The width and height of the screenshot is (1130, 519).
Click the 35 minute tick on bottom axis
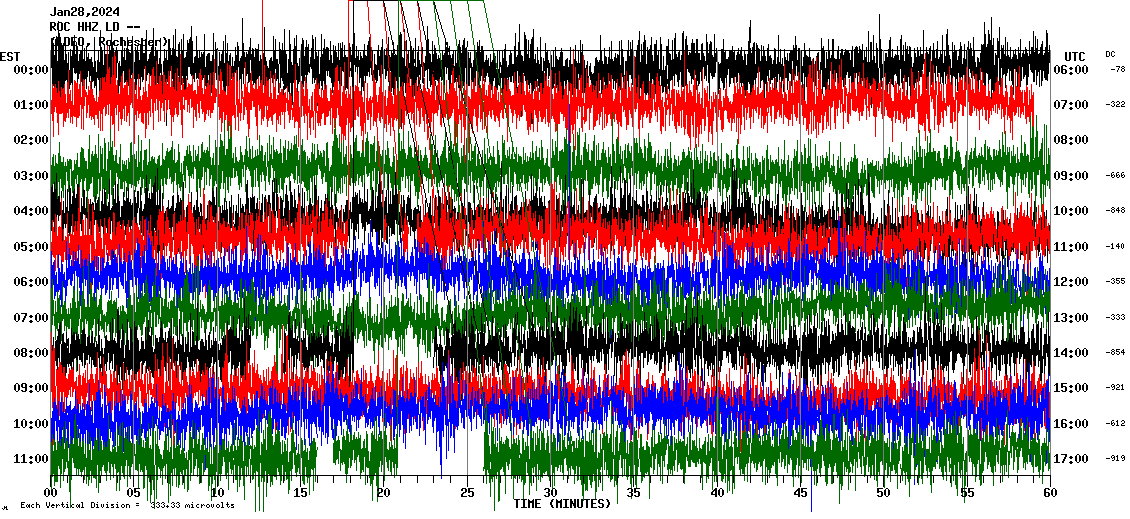point(634,493)
